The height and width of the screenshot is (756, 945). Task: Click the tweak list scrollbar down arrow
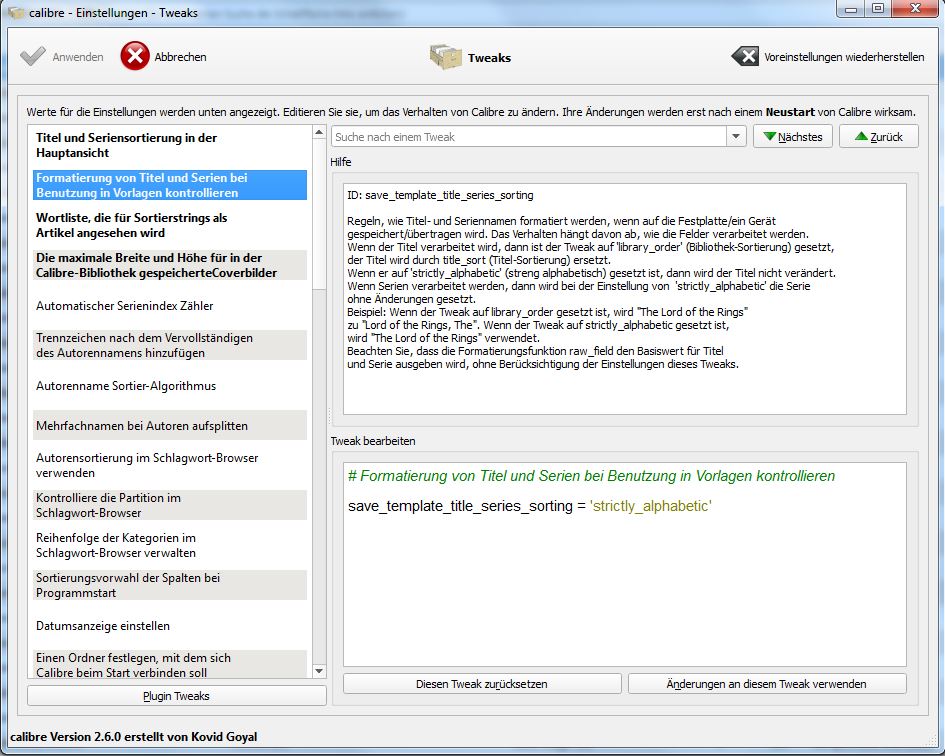(x=319, y=671)
